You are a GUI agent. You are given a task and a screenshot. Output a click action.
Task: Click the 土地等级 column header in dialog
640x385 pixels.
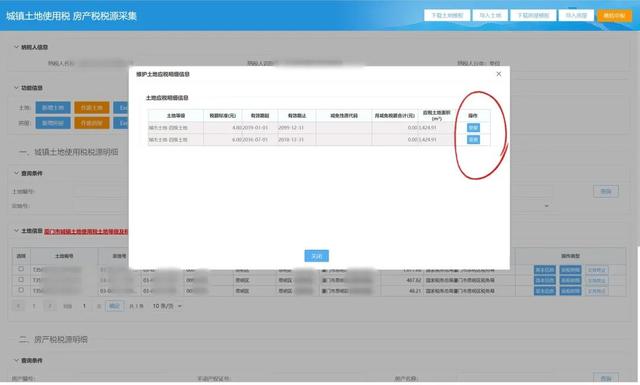pyautogui.click(x=176, y=116)
